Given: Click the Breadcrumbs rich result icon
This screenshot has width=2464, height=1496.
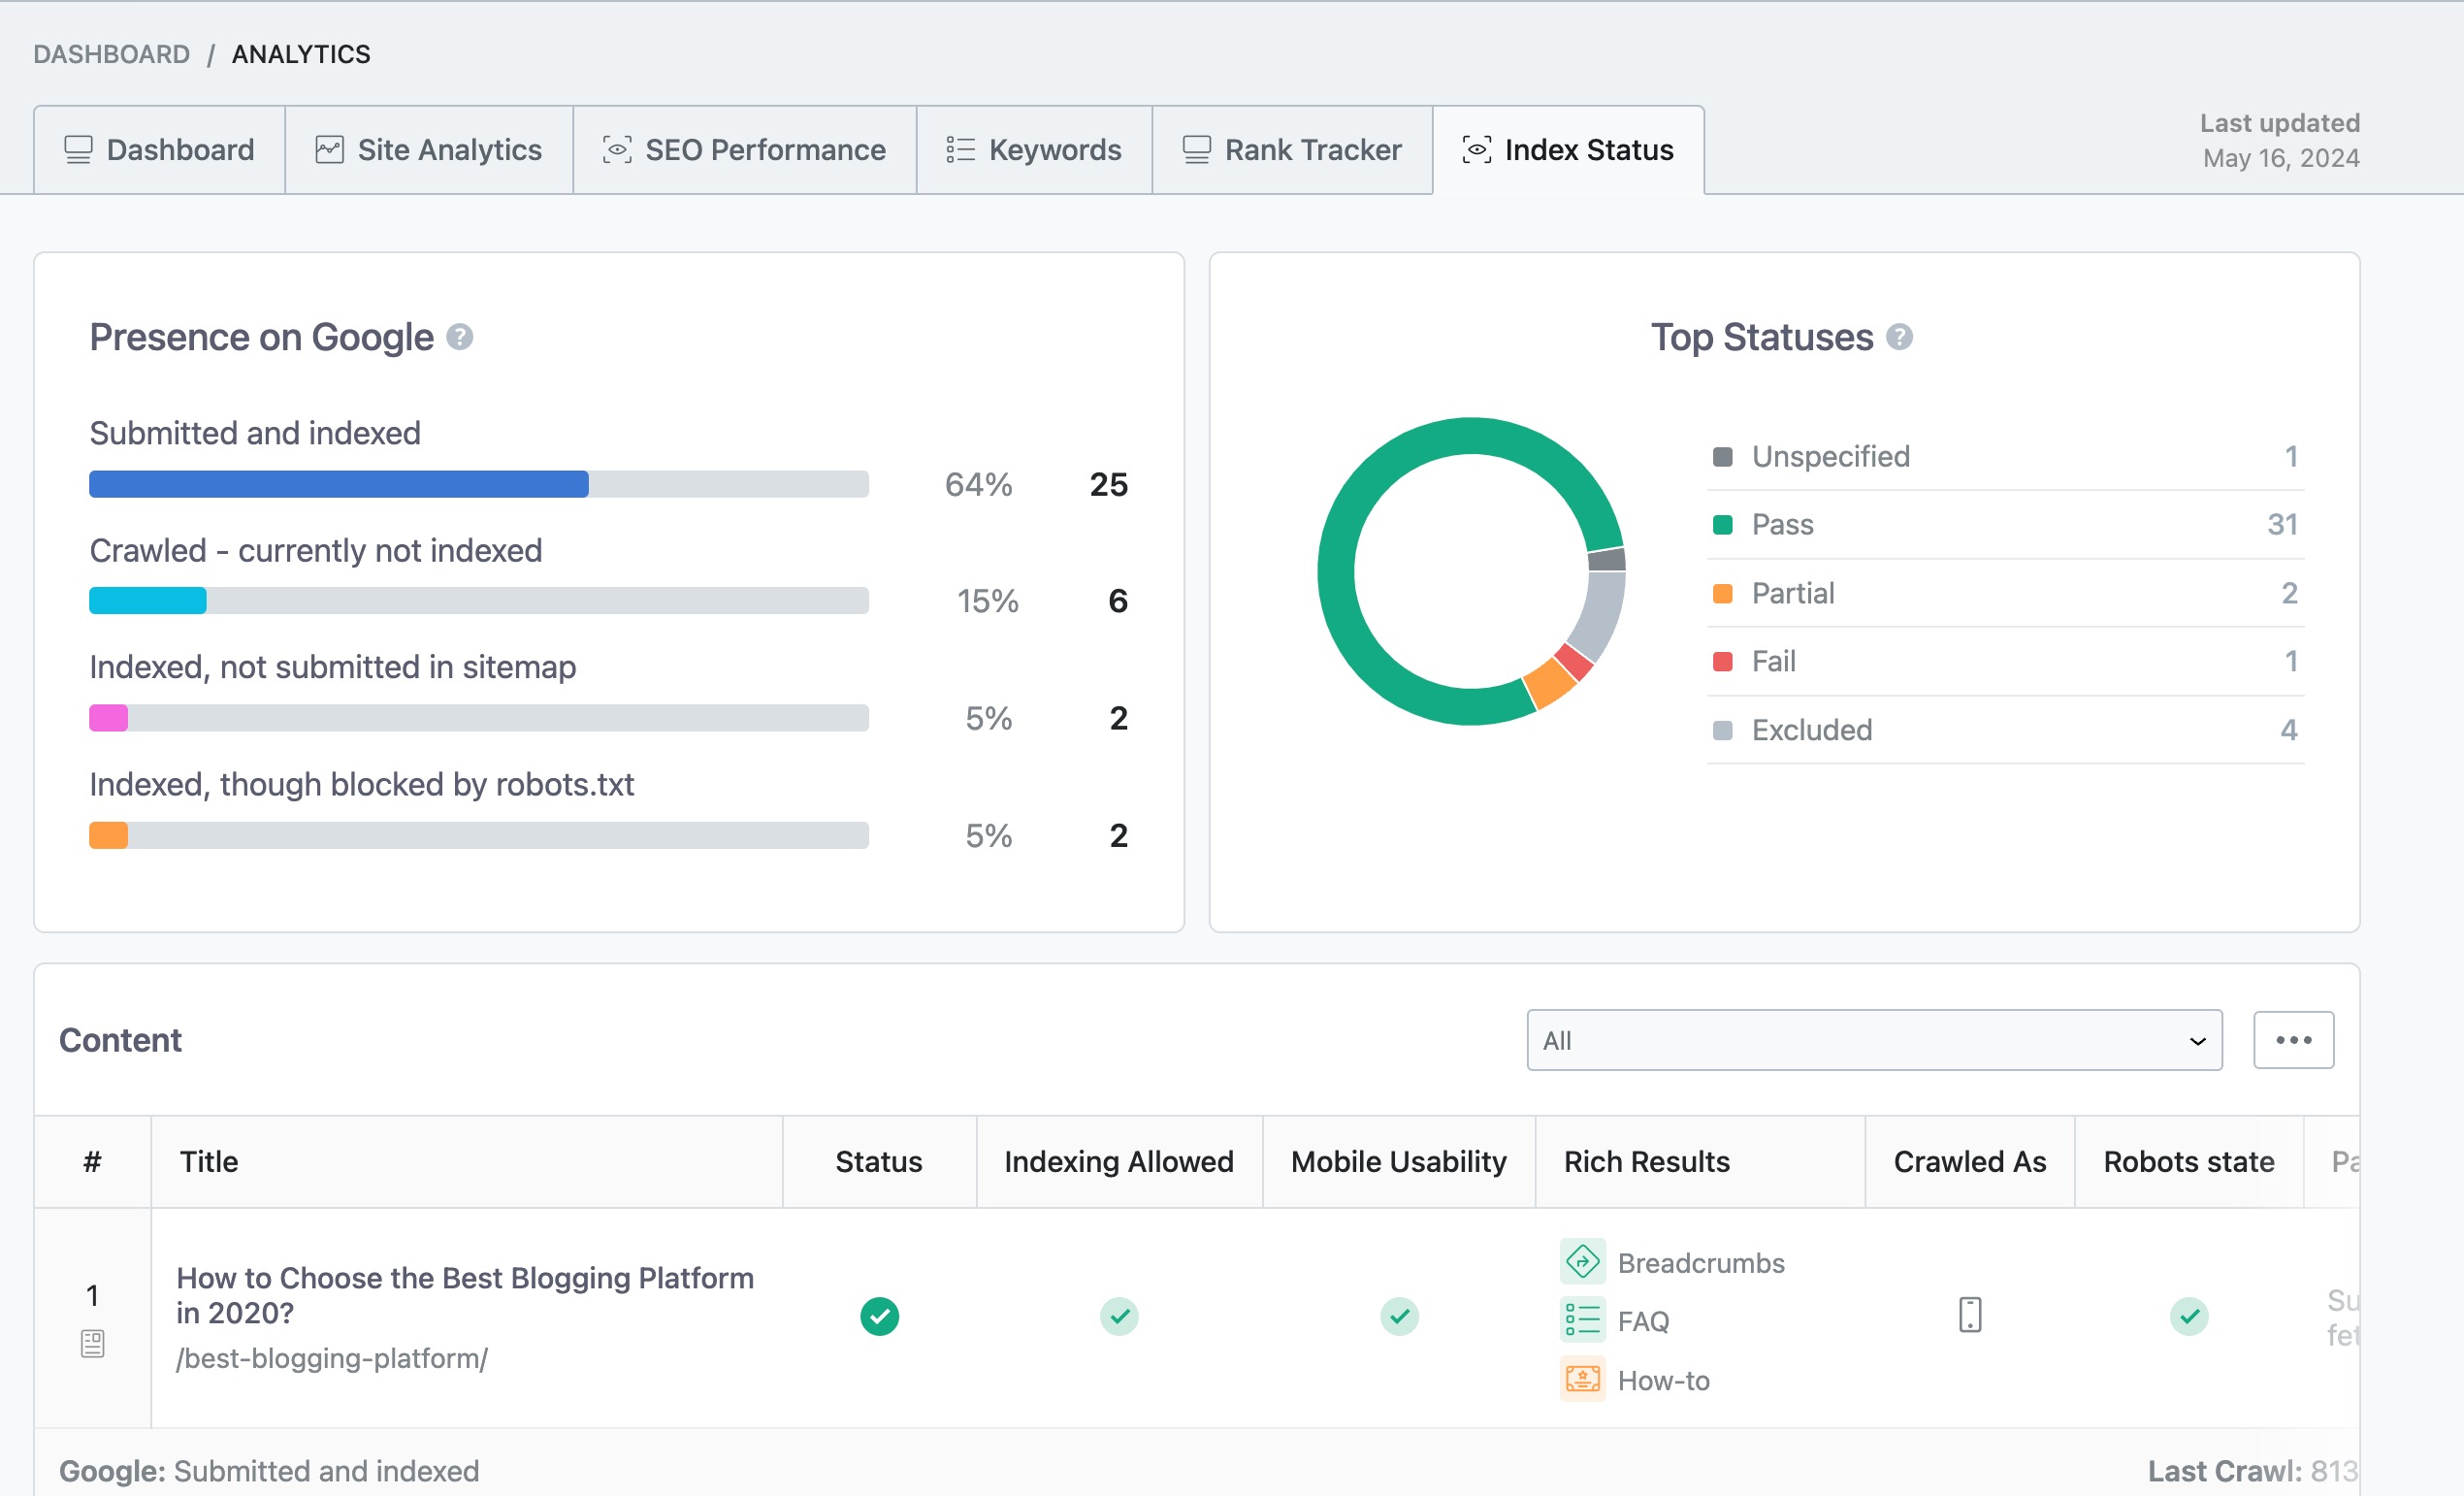Looking at the screenshot, I should [x=1582, y=1262].
